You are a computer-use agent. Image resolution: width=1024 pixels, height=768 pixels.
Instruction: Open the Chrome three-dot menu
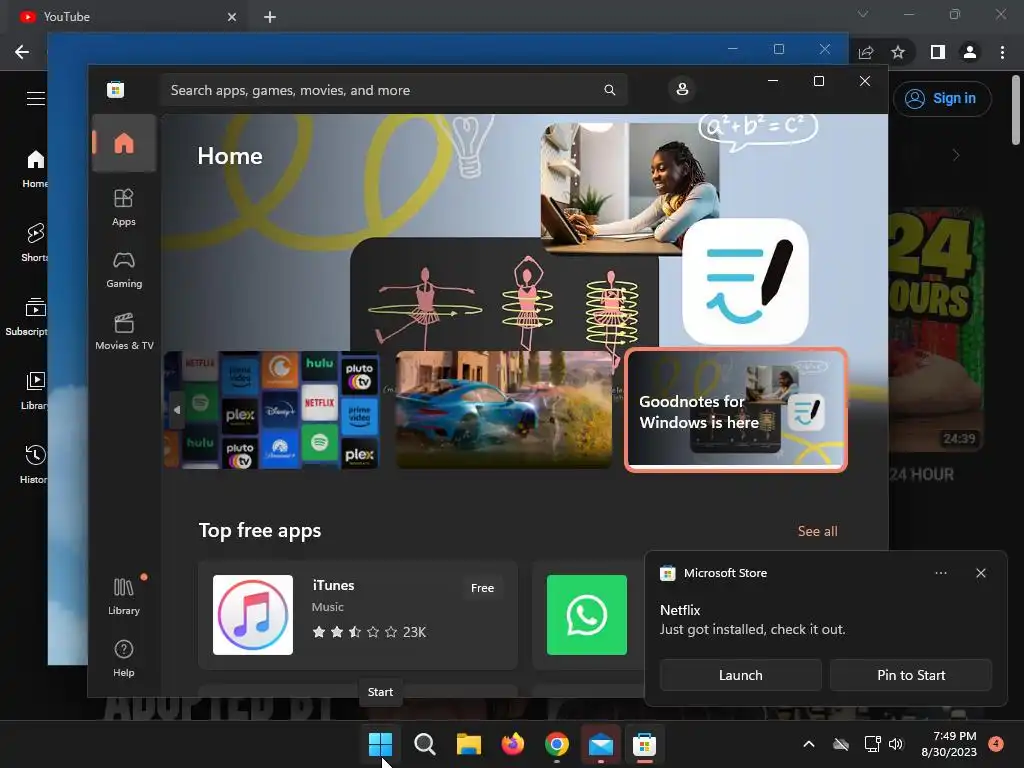1002,52
